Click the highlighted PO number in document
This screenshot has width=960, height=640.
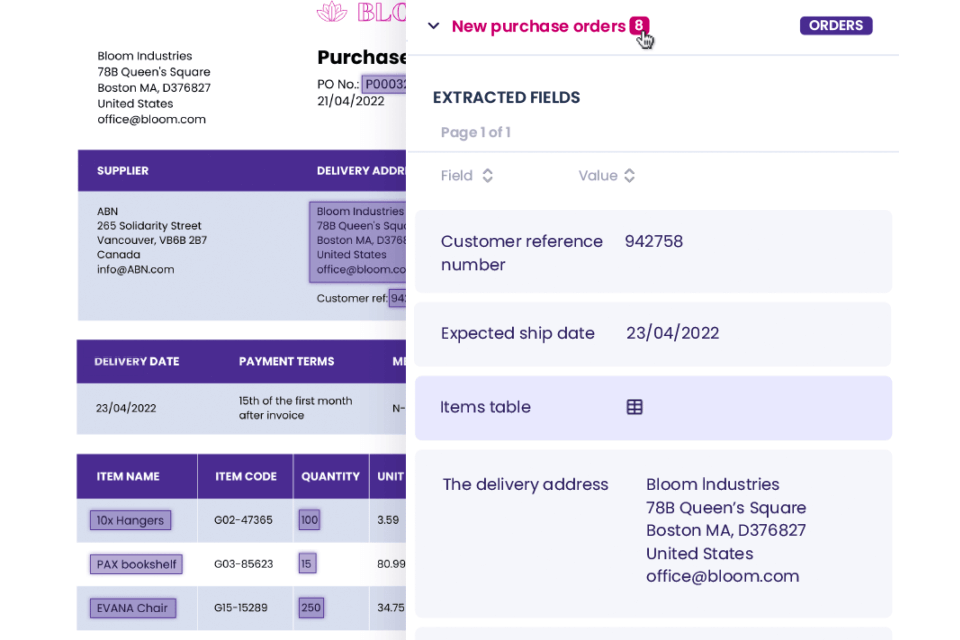click(384, 84)
